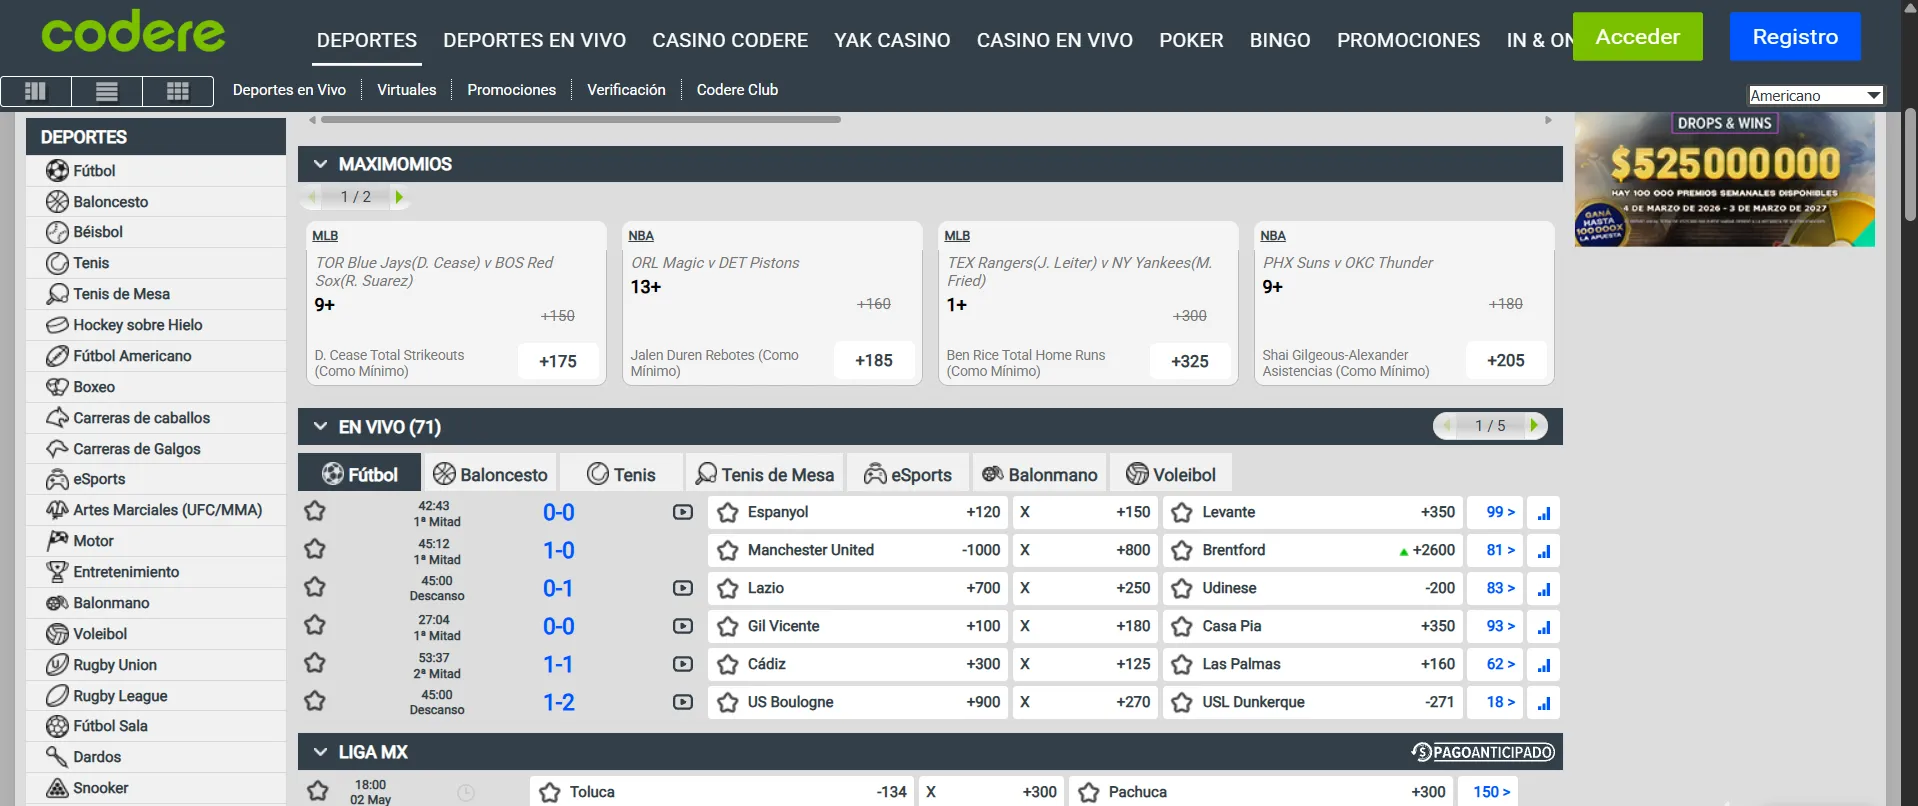Click the page vertical scrollbar thumb
The height and width of the screenshot is (806, 1918).
[x=1910, y=165]
